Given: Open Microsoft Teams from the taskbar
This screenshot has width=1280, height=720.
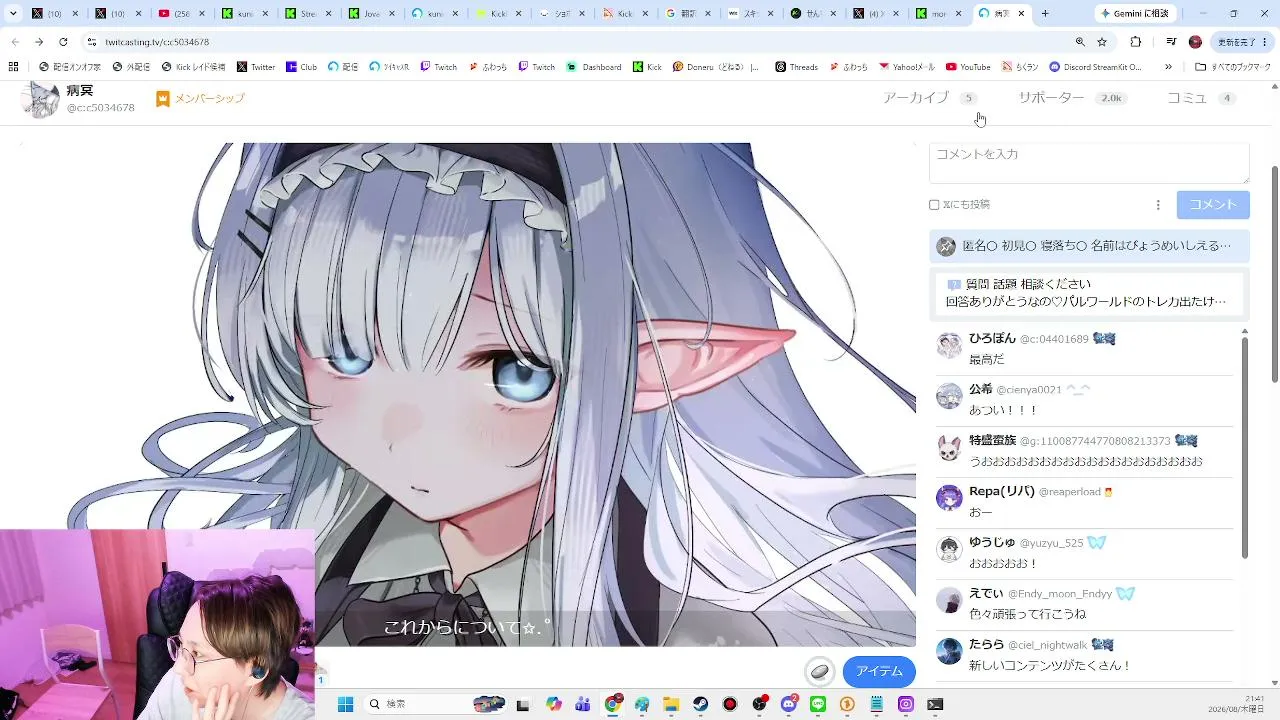Looking at the screenshot, I should tap(582, 704).
